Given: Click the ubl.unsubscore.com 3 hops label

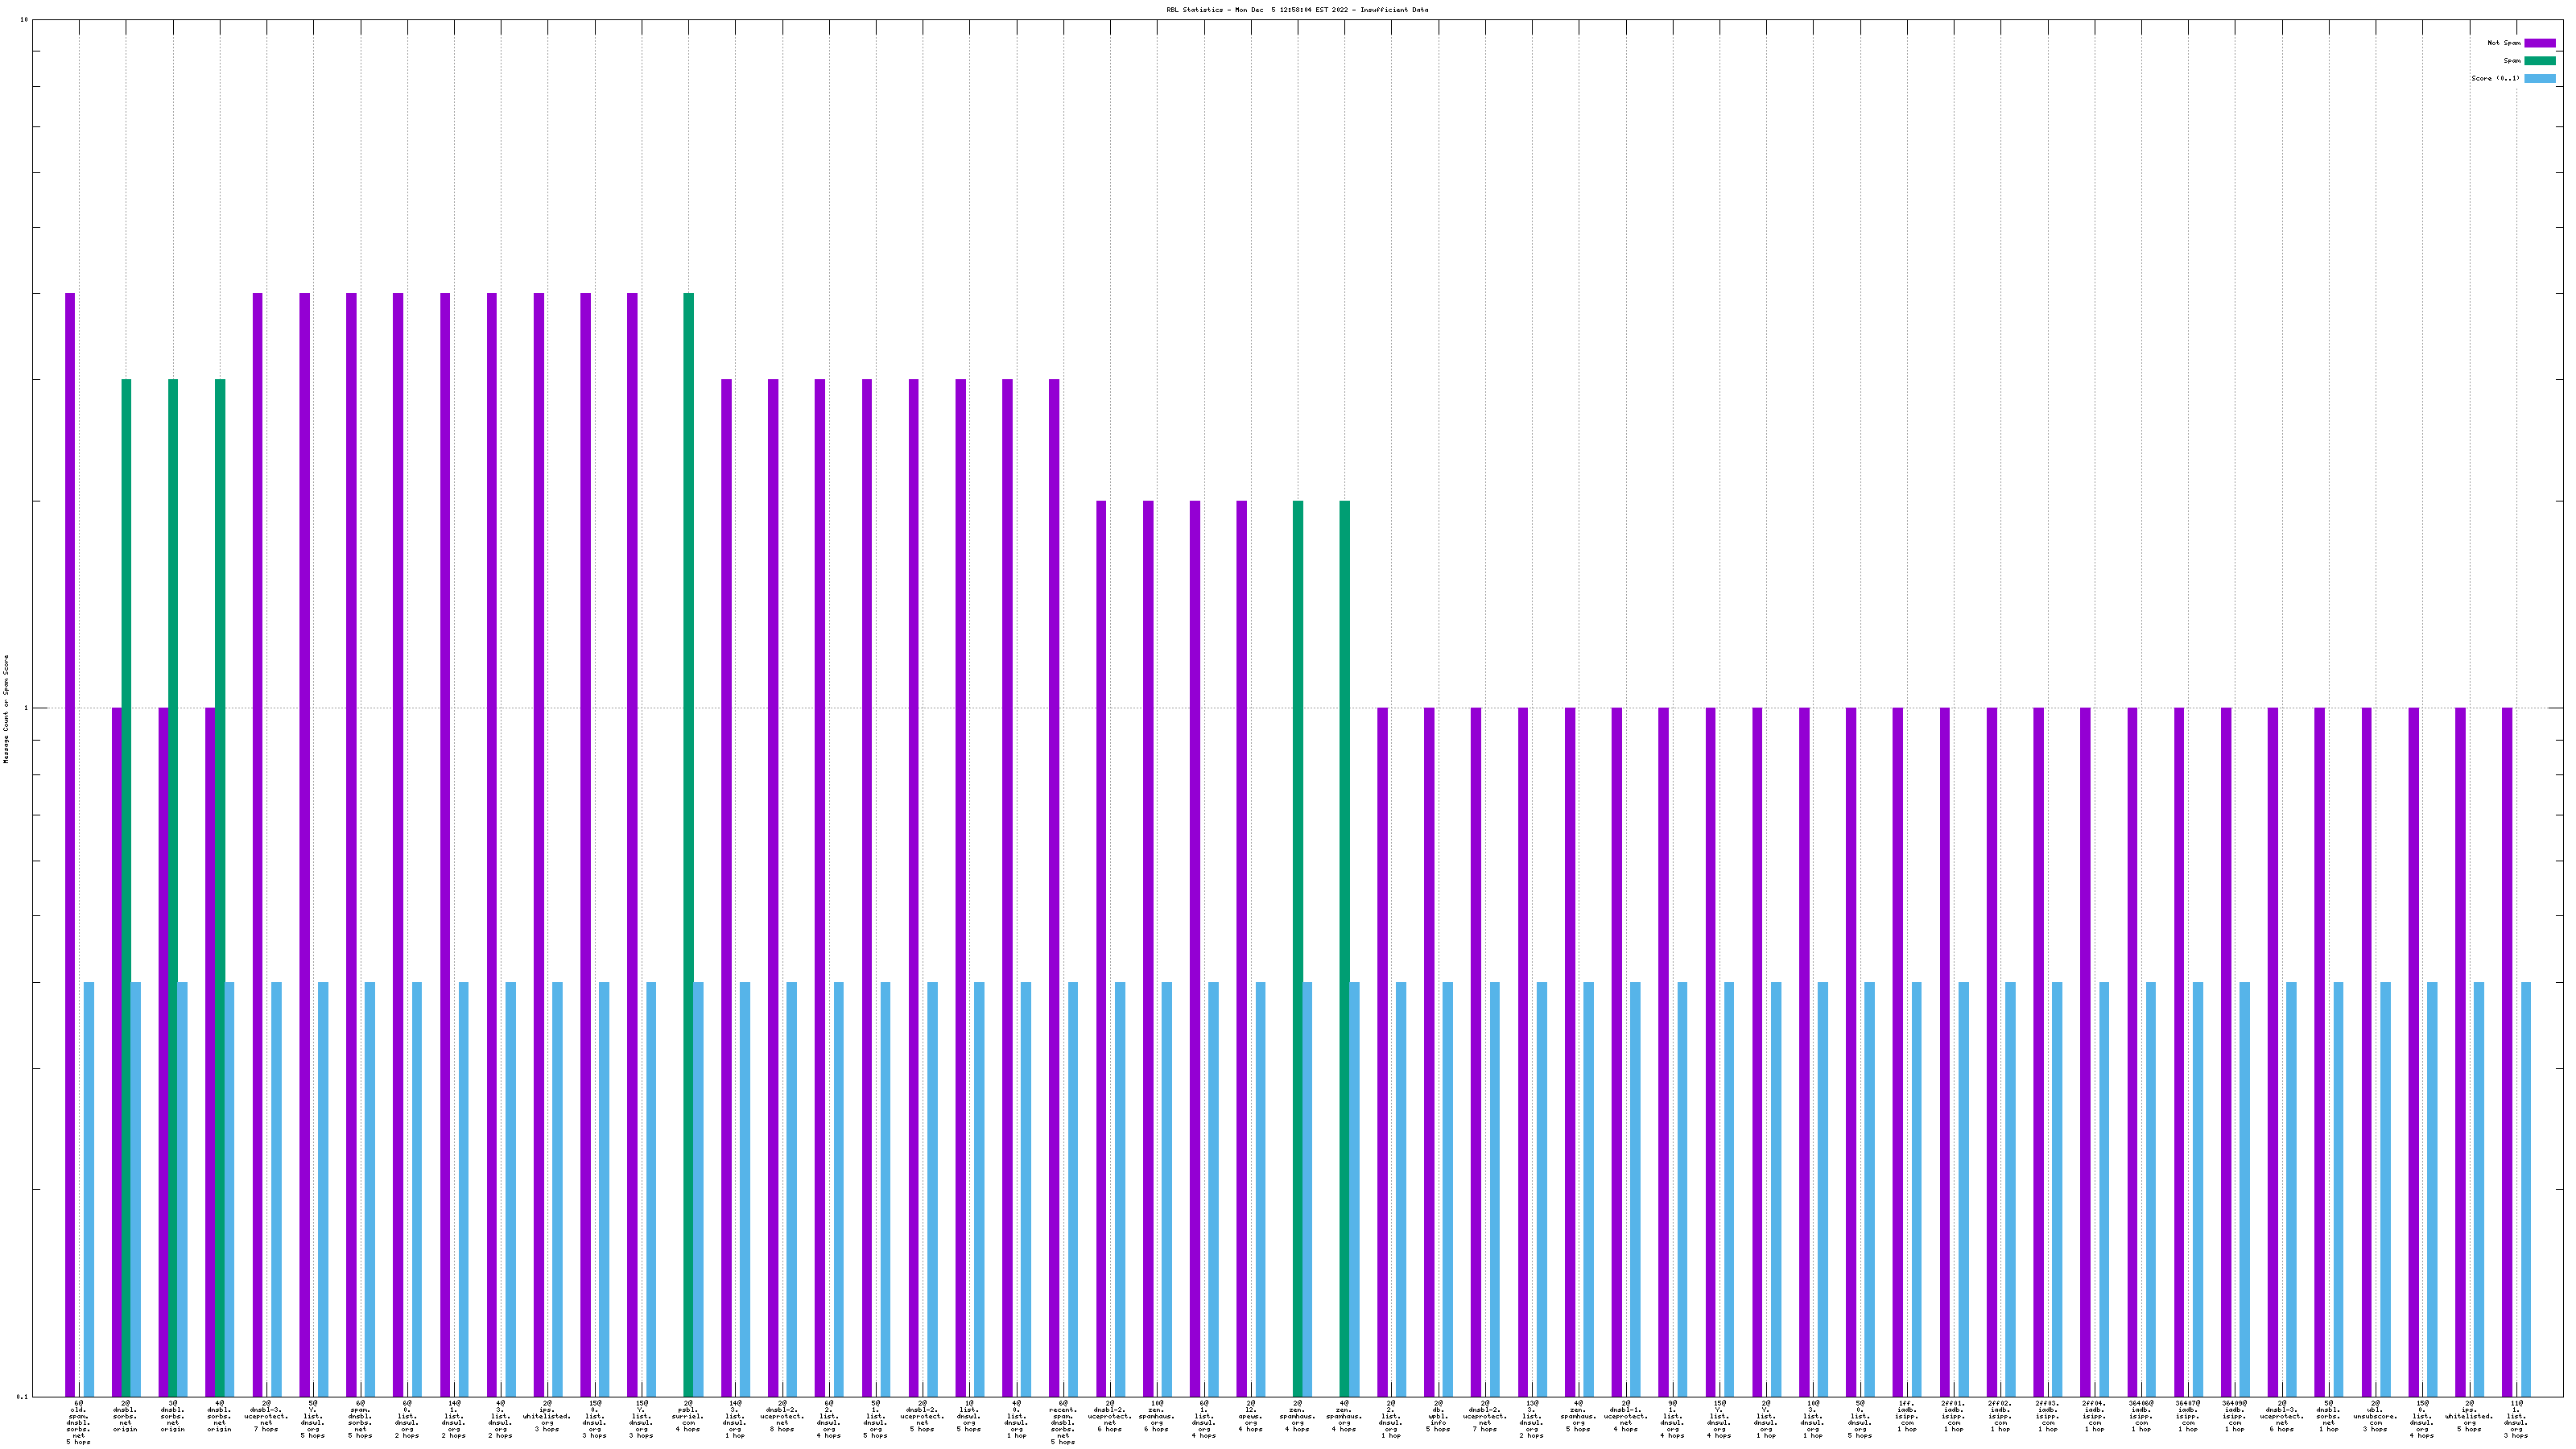Looking at the screenshot, I should click(2375, 1416).
